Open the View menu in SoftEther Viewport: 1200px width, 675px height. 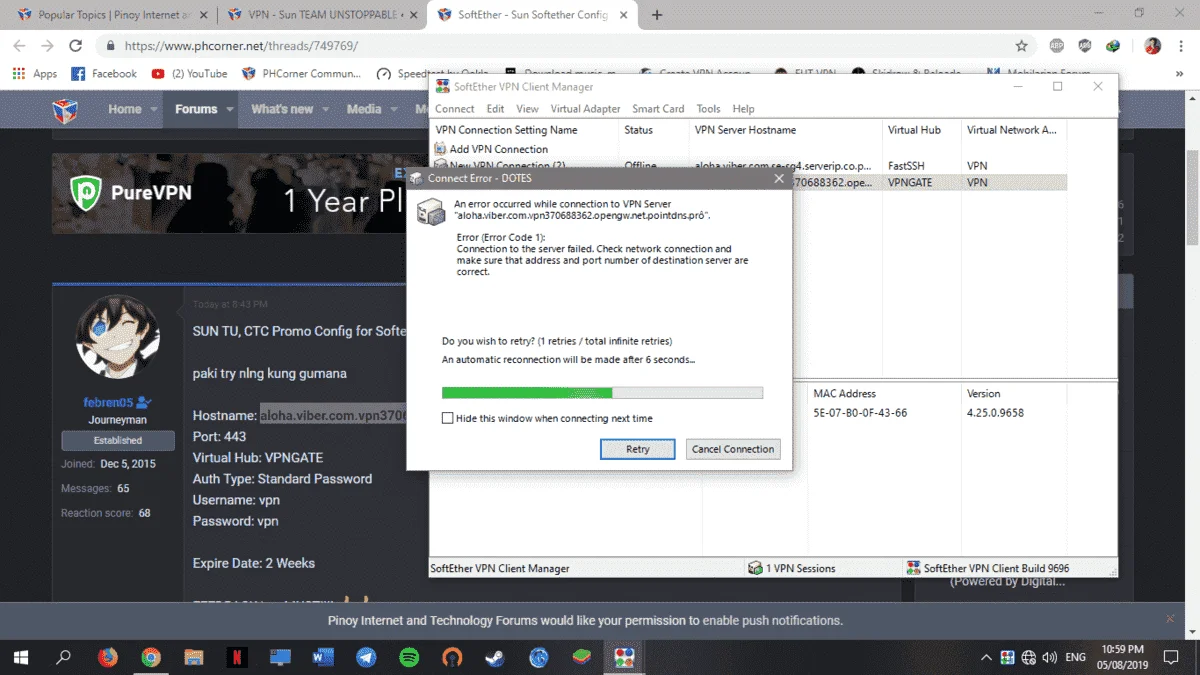[527, 109]
